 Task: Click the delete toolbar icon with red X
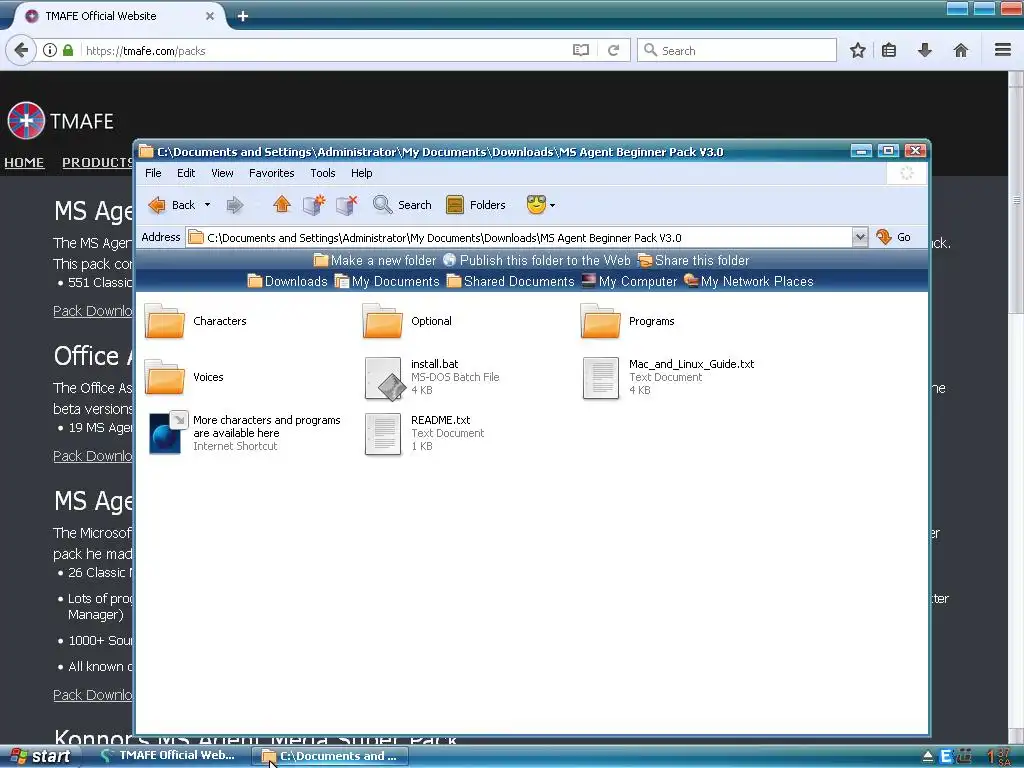point(347,204)
